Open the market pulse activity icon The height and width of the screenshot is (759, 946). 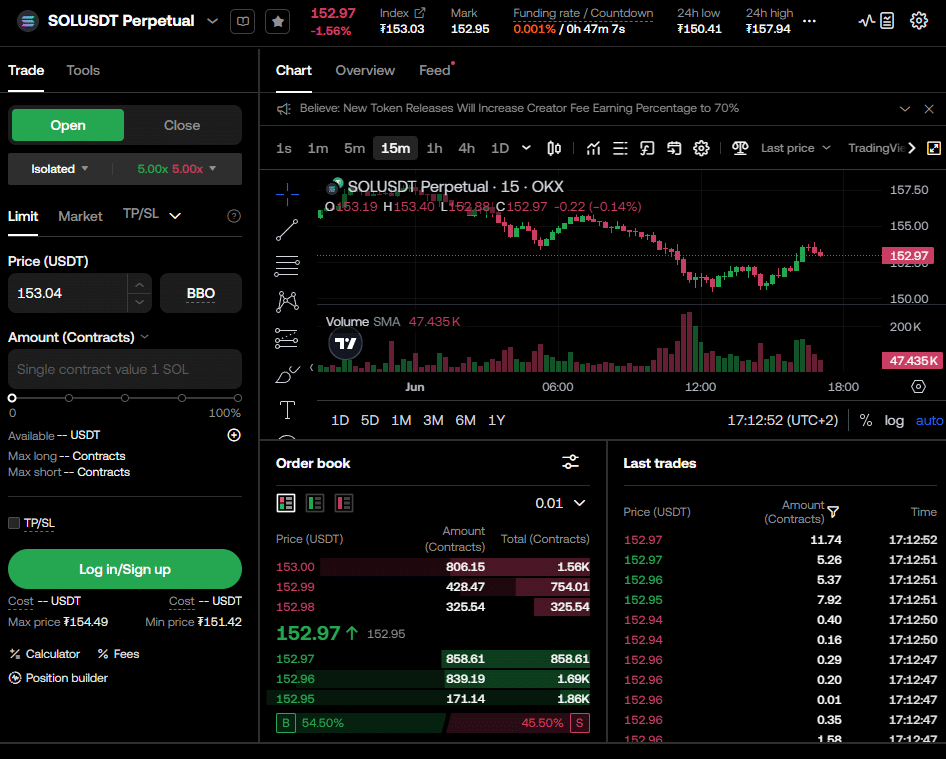coord(867,21)
